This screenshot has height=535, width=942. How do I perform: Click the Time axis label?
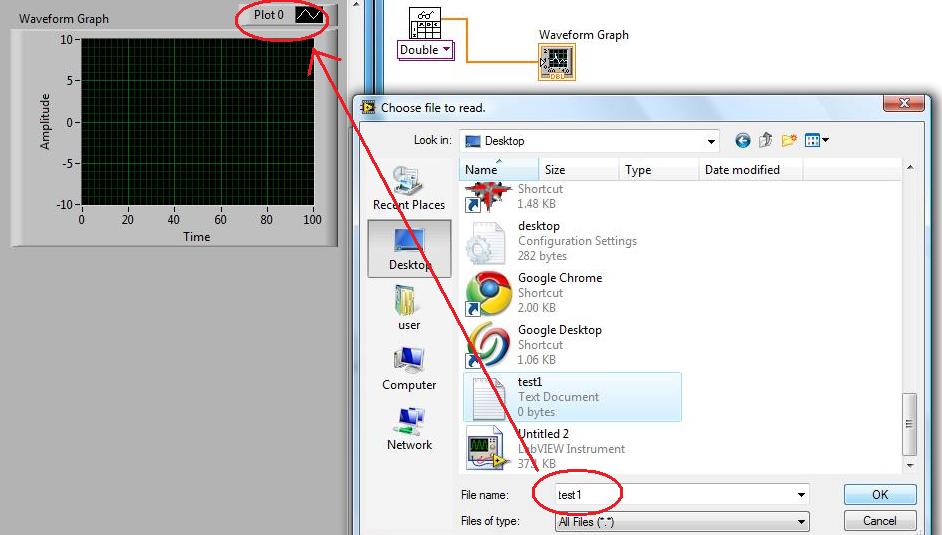[x=196, y=237]
